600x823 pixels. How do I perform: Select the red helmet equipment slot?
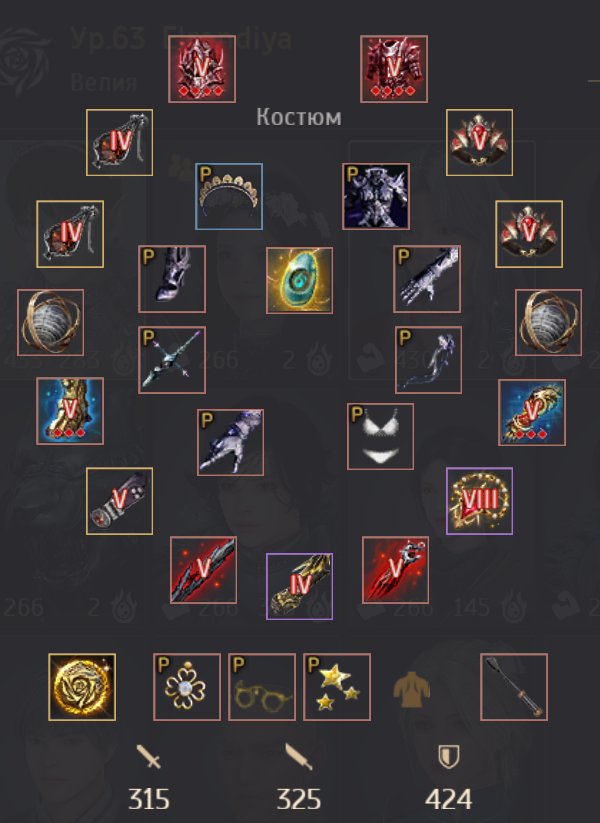202,69
